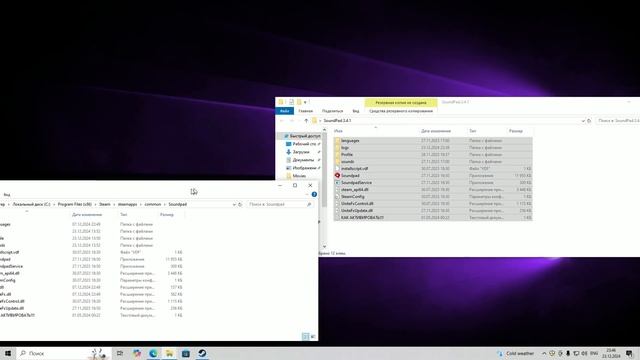Click the Up arrow in SoundPad 3.4.1 window
Screen dimensions: 640x360
pos(306,121)
